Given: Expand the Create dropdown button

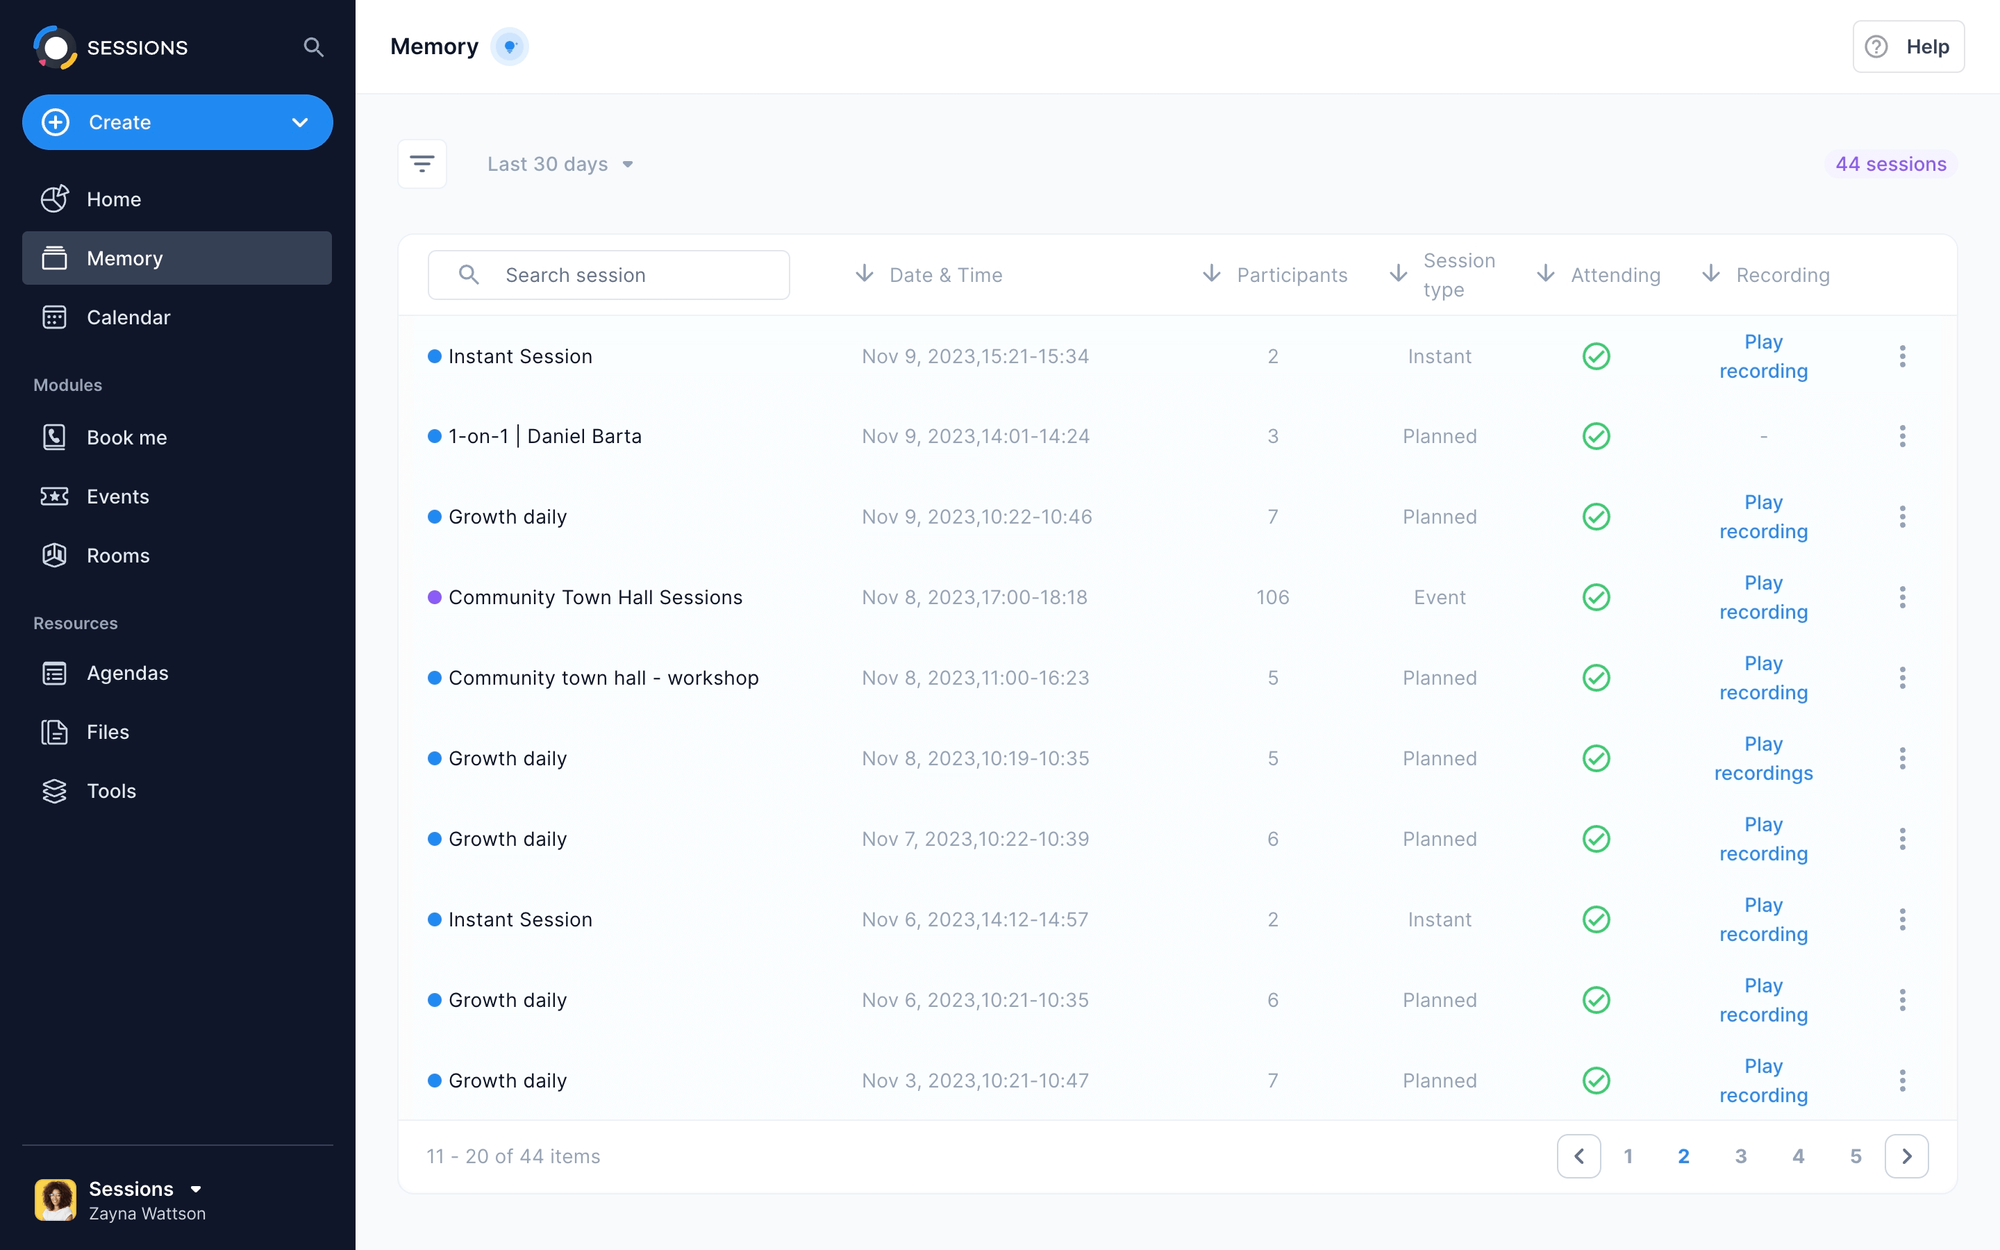Looking at the screenshot, I should coord(177,122).
